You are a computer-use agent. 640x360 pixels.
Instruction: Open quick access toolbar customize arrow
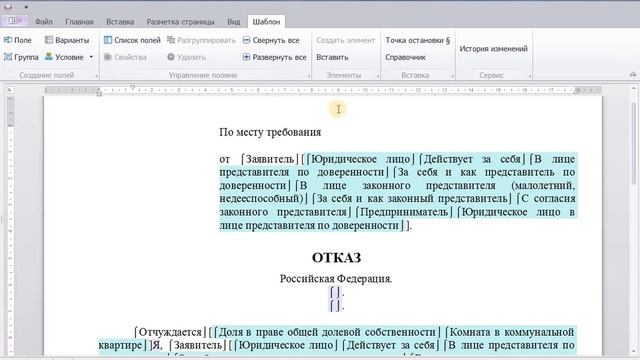[x=26, y=7]
